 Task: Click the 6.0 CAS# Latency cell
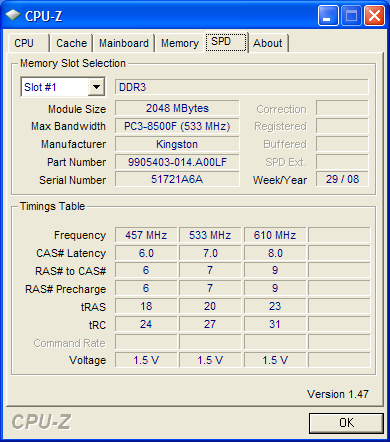[x=146, y=253]
